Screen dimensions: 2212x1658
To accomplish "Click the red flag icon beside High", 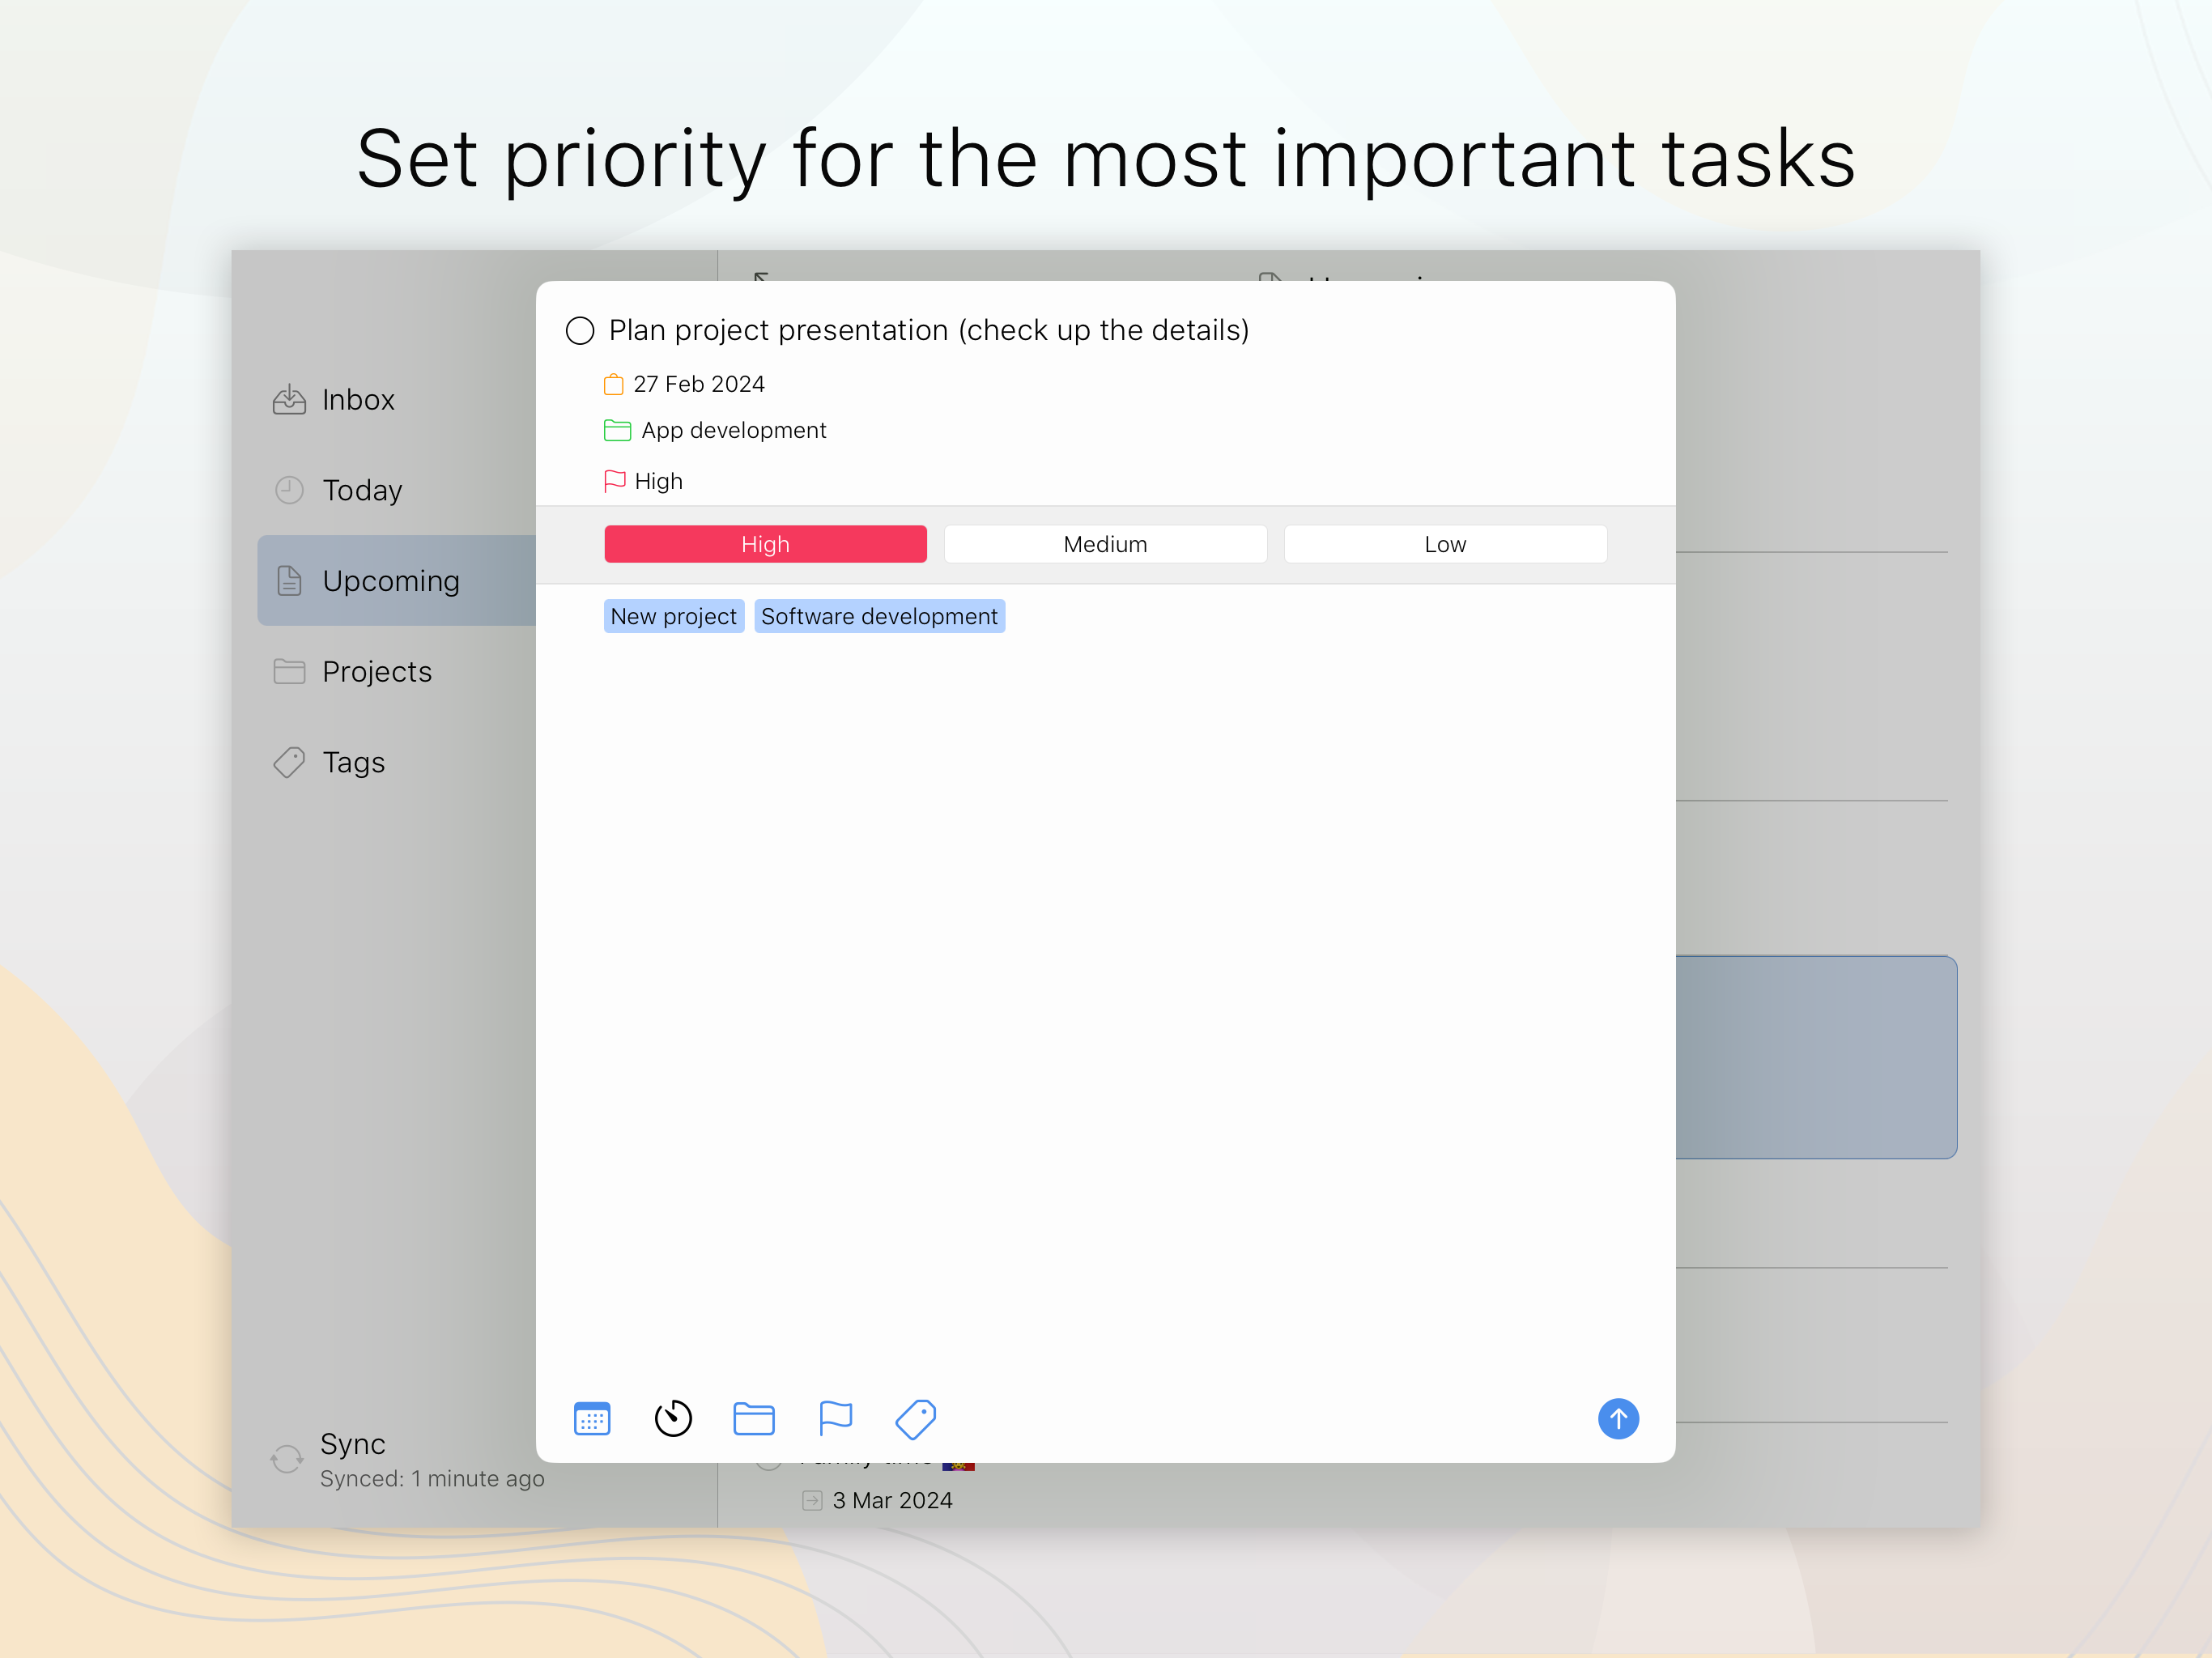I will pos(615,481).
